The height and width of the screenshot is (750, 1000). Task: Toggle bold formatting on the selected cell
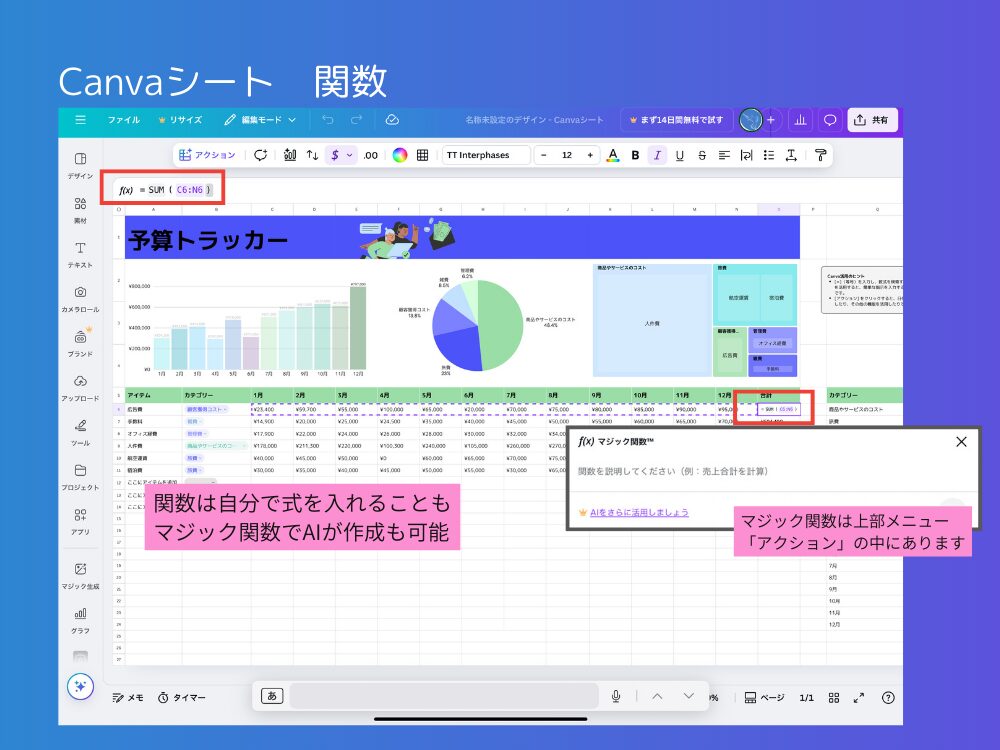tap(636, 155)
